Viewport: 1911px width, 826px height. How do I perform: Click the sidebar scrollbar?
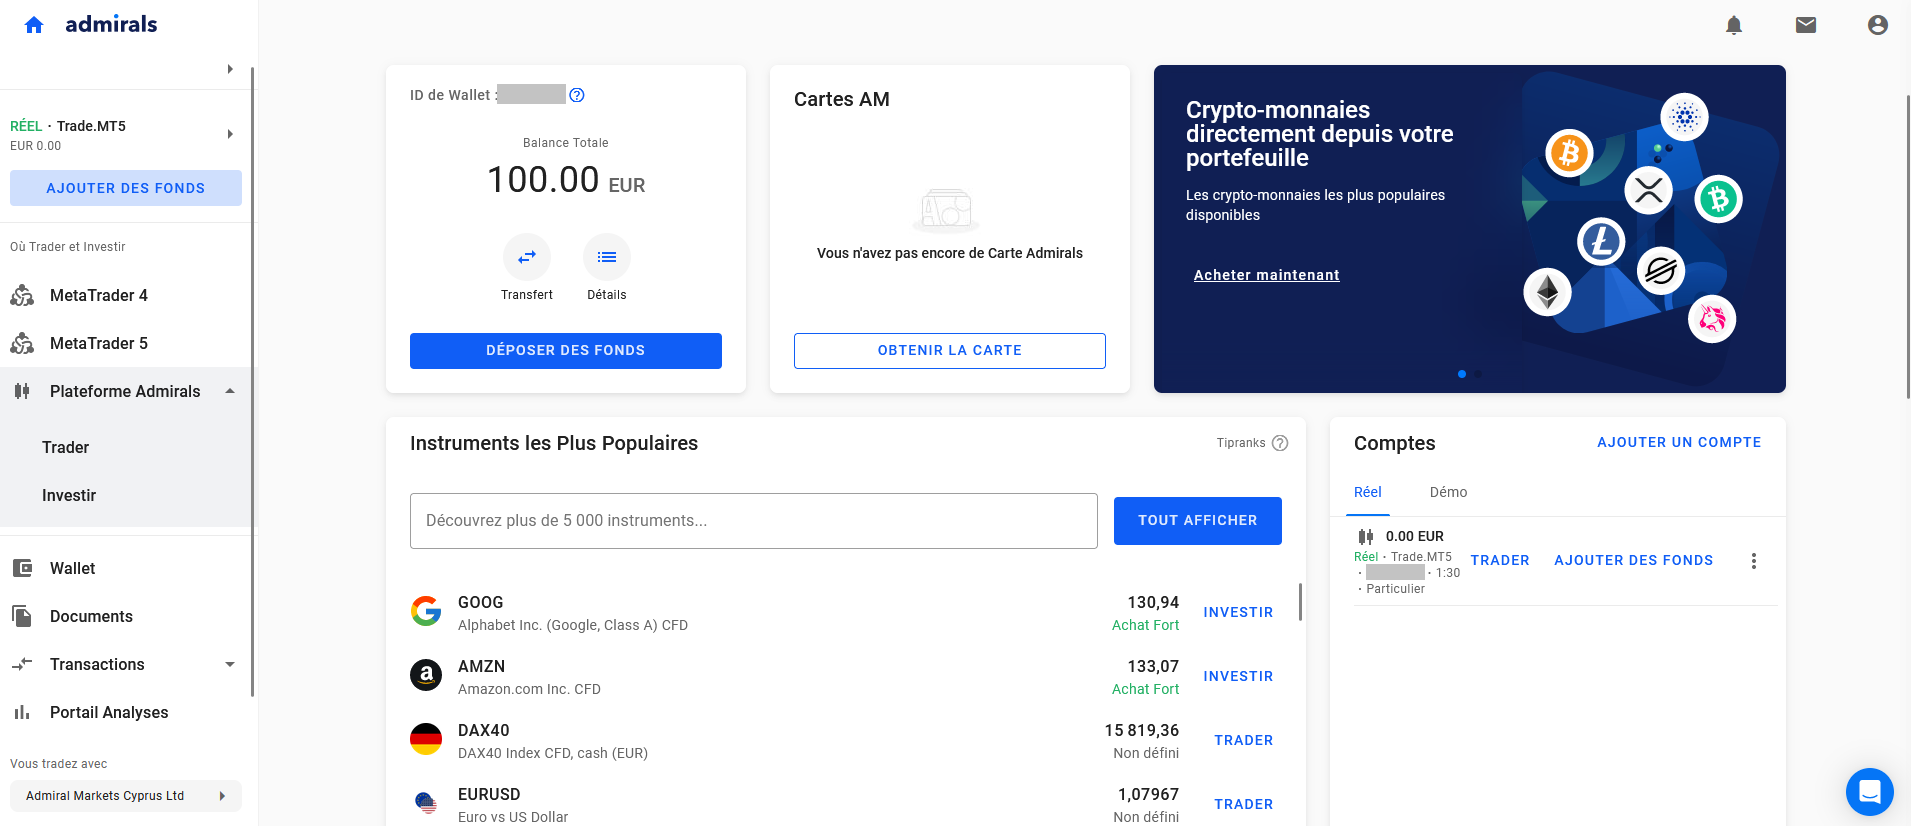[x=252, y=382]
